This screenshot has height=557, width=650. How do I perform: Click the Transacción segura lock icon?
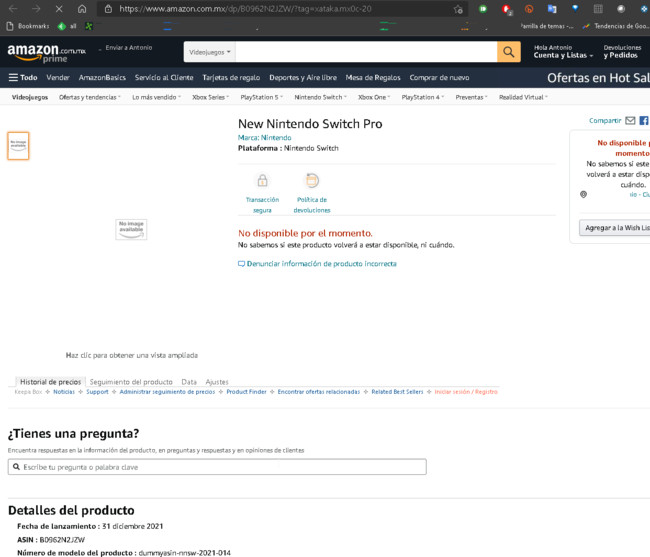coord(262,181)
